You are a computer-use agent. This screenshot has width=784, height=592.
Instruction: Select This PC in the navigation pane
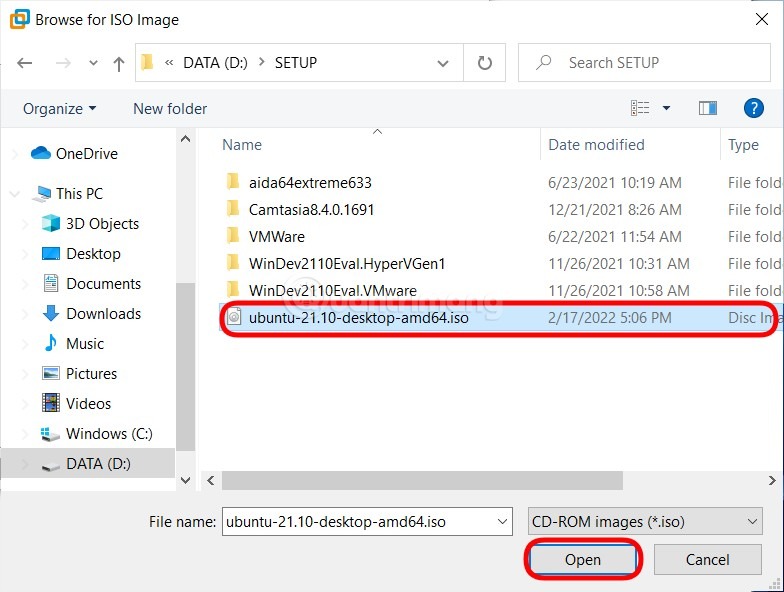point(79,194)
